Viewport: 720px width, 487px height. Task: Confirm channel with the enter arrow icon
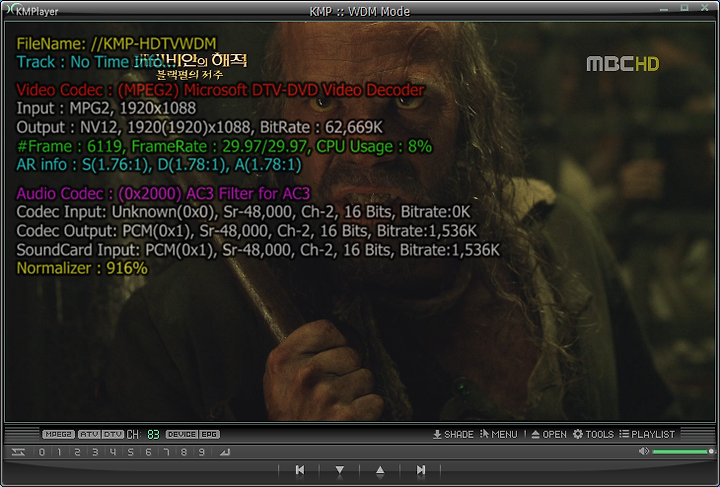click(x=225, y=452)
